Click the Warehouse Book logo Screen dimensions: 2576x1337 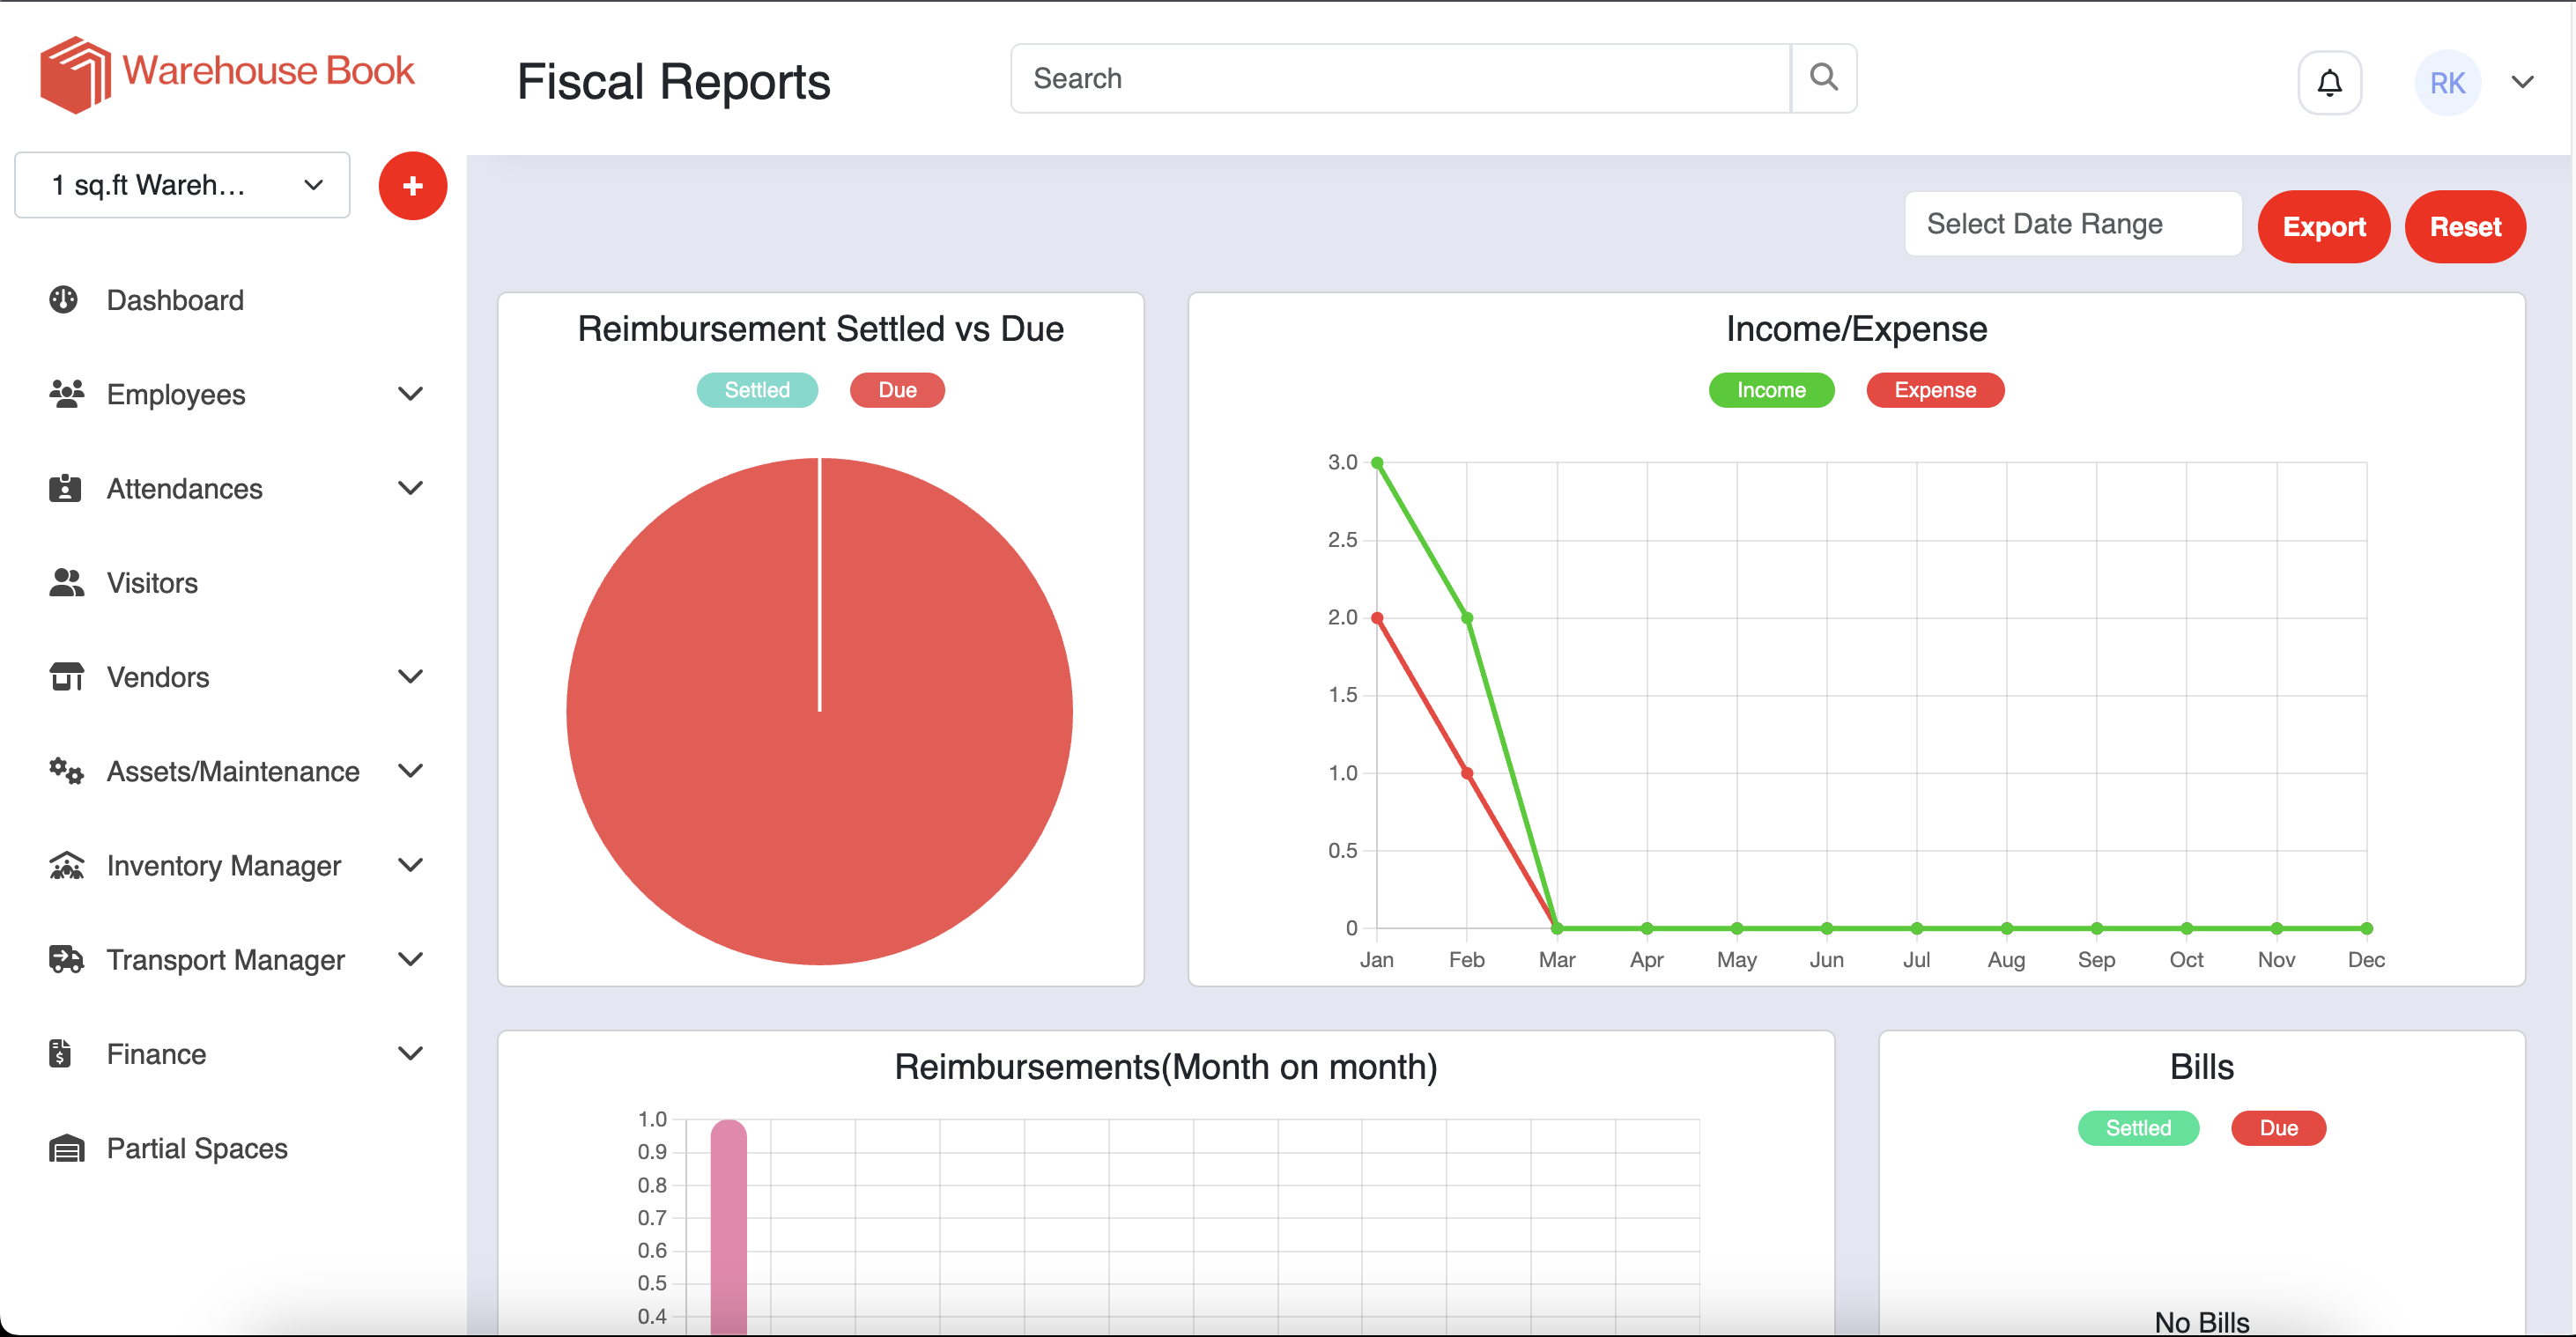(x=226, y=73)
